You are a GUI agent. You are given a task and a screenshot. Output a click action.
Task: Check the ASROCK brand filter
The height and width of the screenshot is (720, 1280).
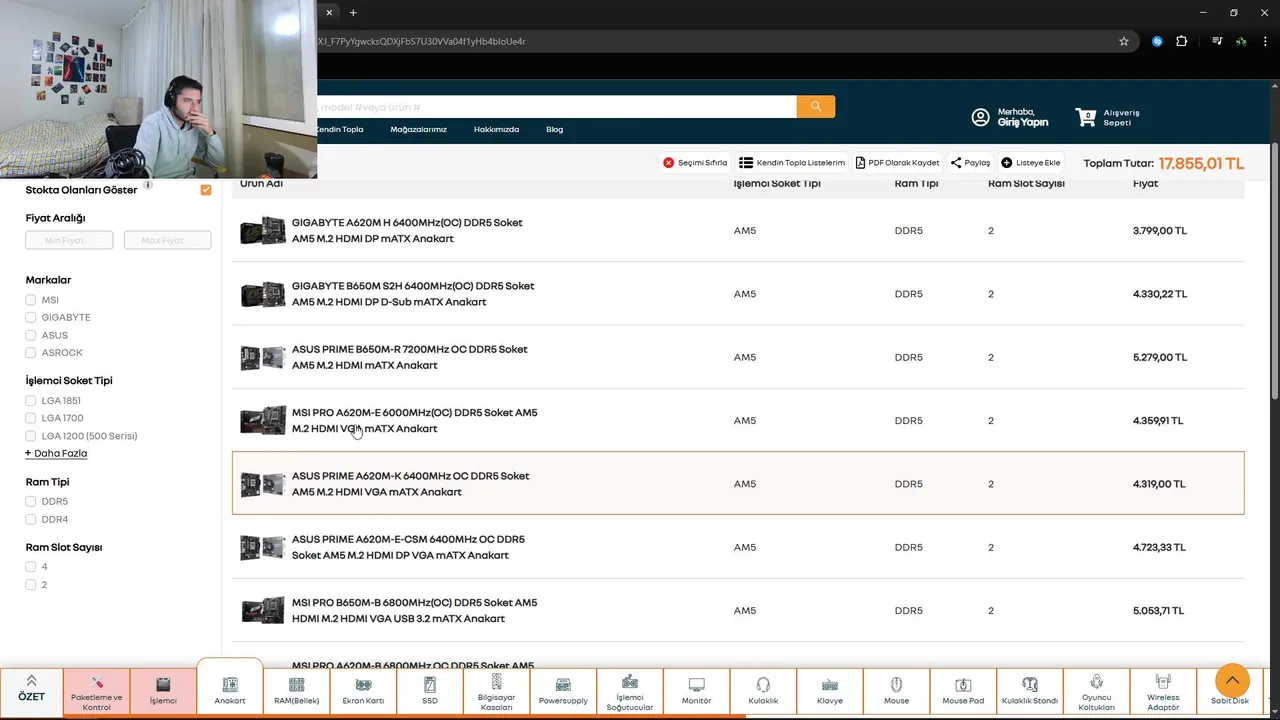(x=31, y=352)
